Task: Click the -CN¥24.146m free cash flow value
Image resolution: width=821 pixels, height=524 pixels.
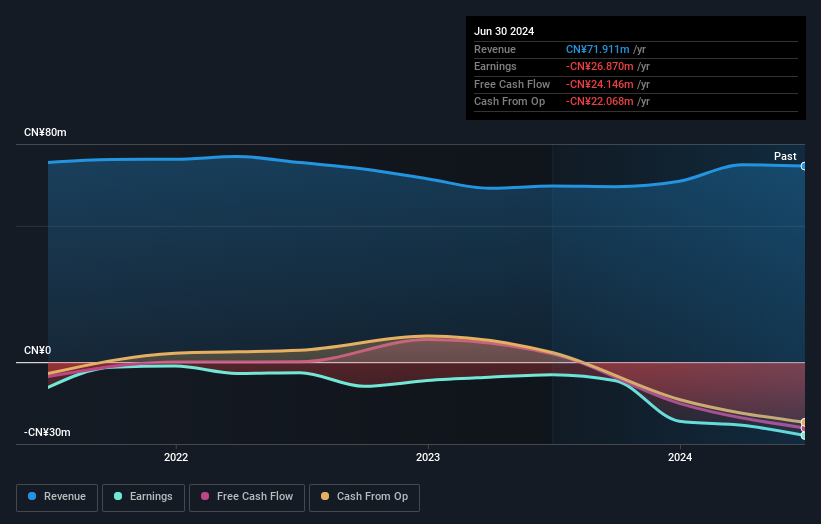Action: 600,84
